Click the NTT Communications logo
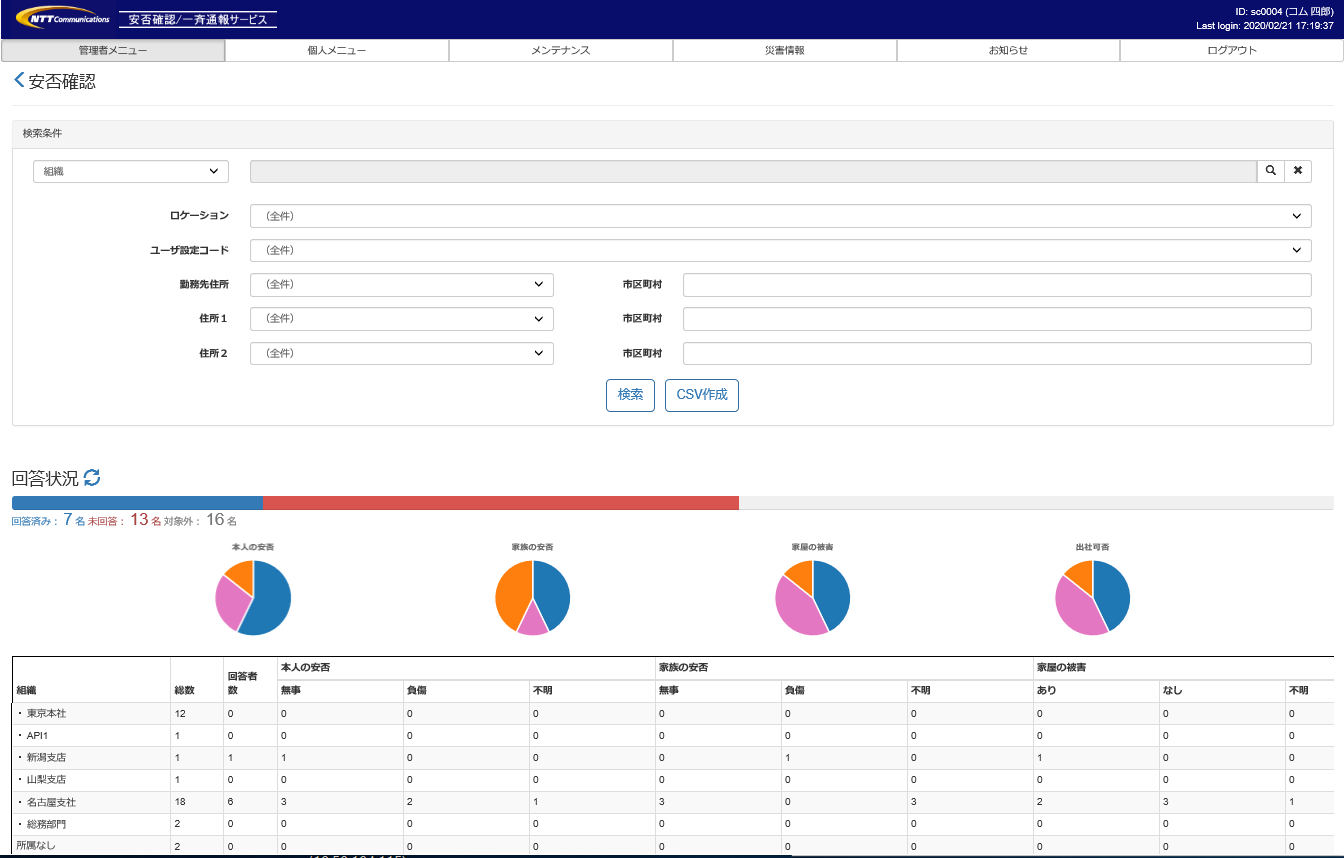The height and width of the screenshot is (858, 1344). [63, 19]
